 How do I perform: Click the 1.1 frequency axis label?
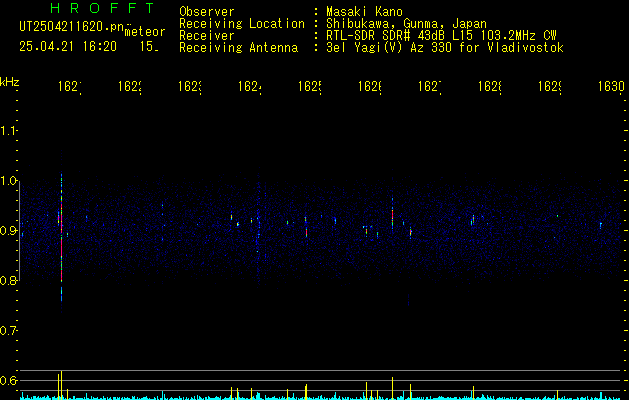tap(8, 131)
